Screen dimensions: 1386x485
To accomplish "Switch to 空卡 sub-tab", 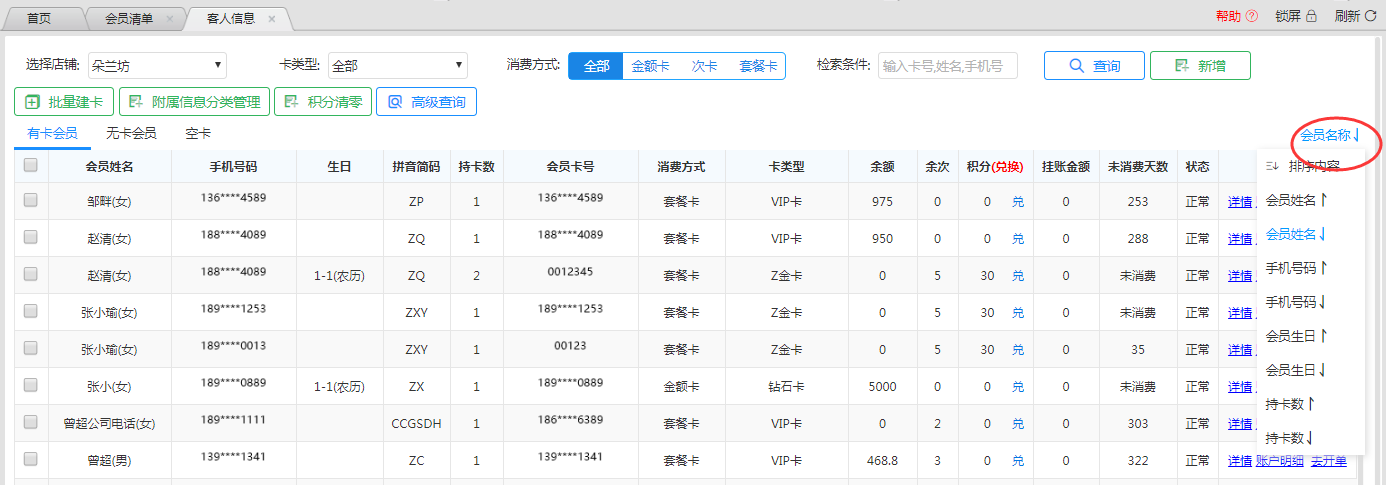I will [x=198, y=133].
